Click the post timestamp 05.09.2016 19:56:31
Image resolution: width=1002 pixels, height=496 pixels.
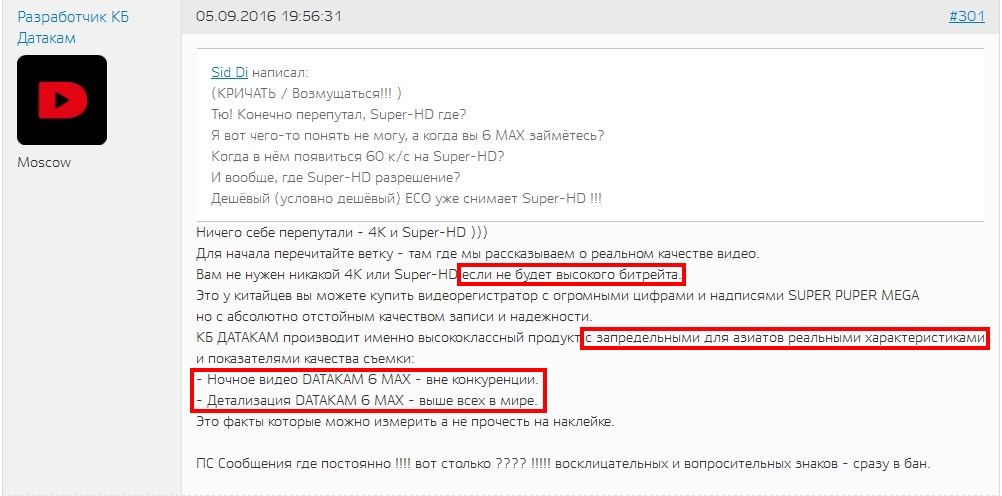(269, 17)
